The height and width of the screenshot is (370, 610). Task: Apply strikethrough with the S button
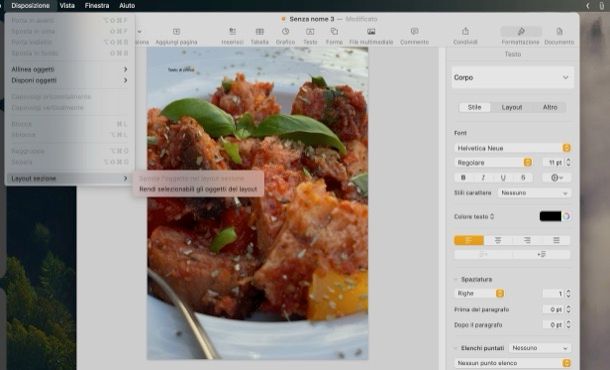(x=523, y=178)
